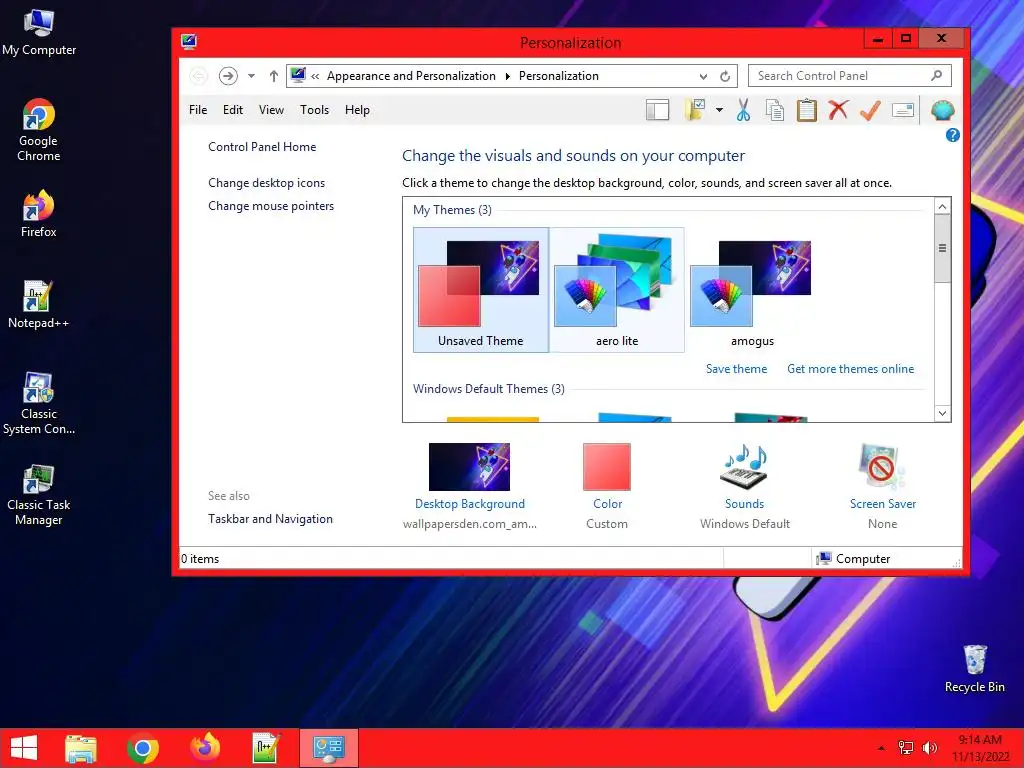Screen dimensions: 1024x768
Task: Toggle the navigation pane toolbar icon
Action: 657,110
